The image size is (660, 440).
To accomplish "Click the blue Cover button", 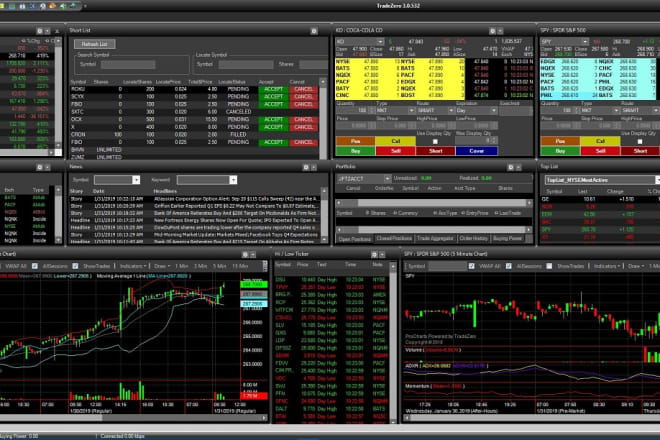I will (476, 151).
